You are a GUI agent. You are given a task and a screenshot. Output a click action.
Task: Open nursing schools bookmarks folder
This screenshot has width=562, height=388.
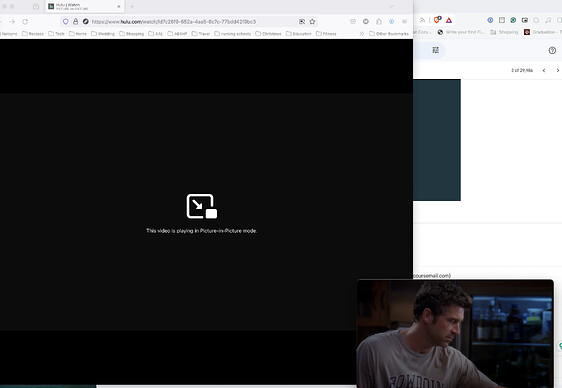click(x=233, y=34)
